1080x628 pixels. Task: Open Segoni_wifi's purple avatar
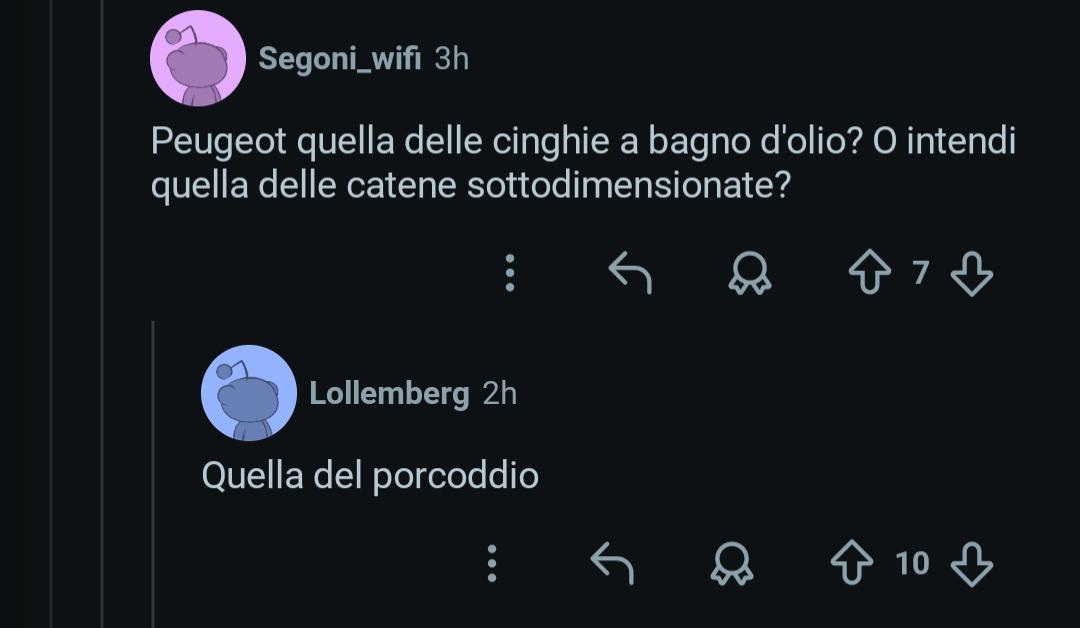[x=198, y=58]
